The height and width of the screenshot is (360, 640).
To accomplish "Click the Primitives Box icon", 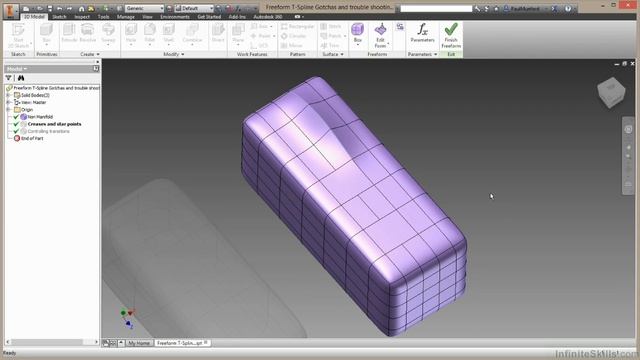I will point(46,29).
